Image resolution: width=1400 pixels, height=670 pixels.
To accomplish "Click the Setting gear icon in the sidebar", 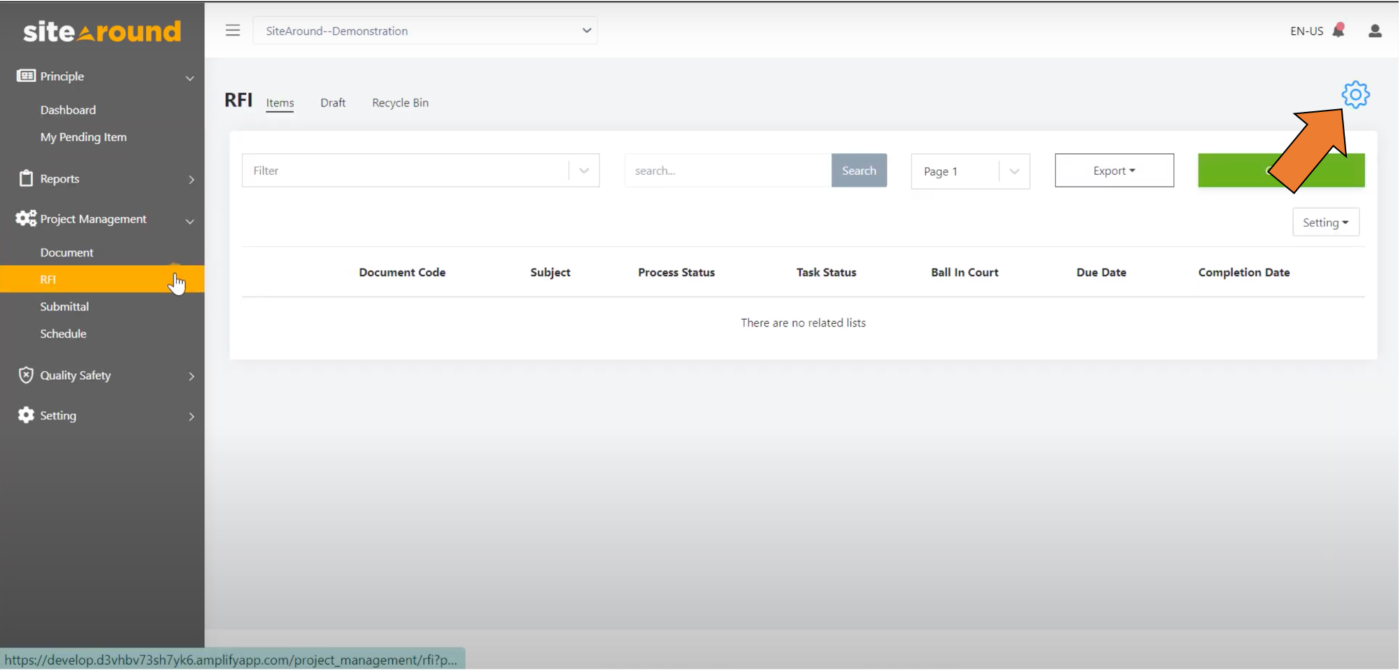I will click(24, 415).
